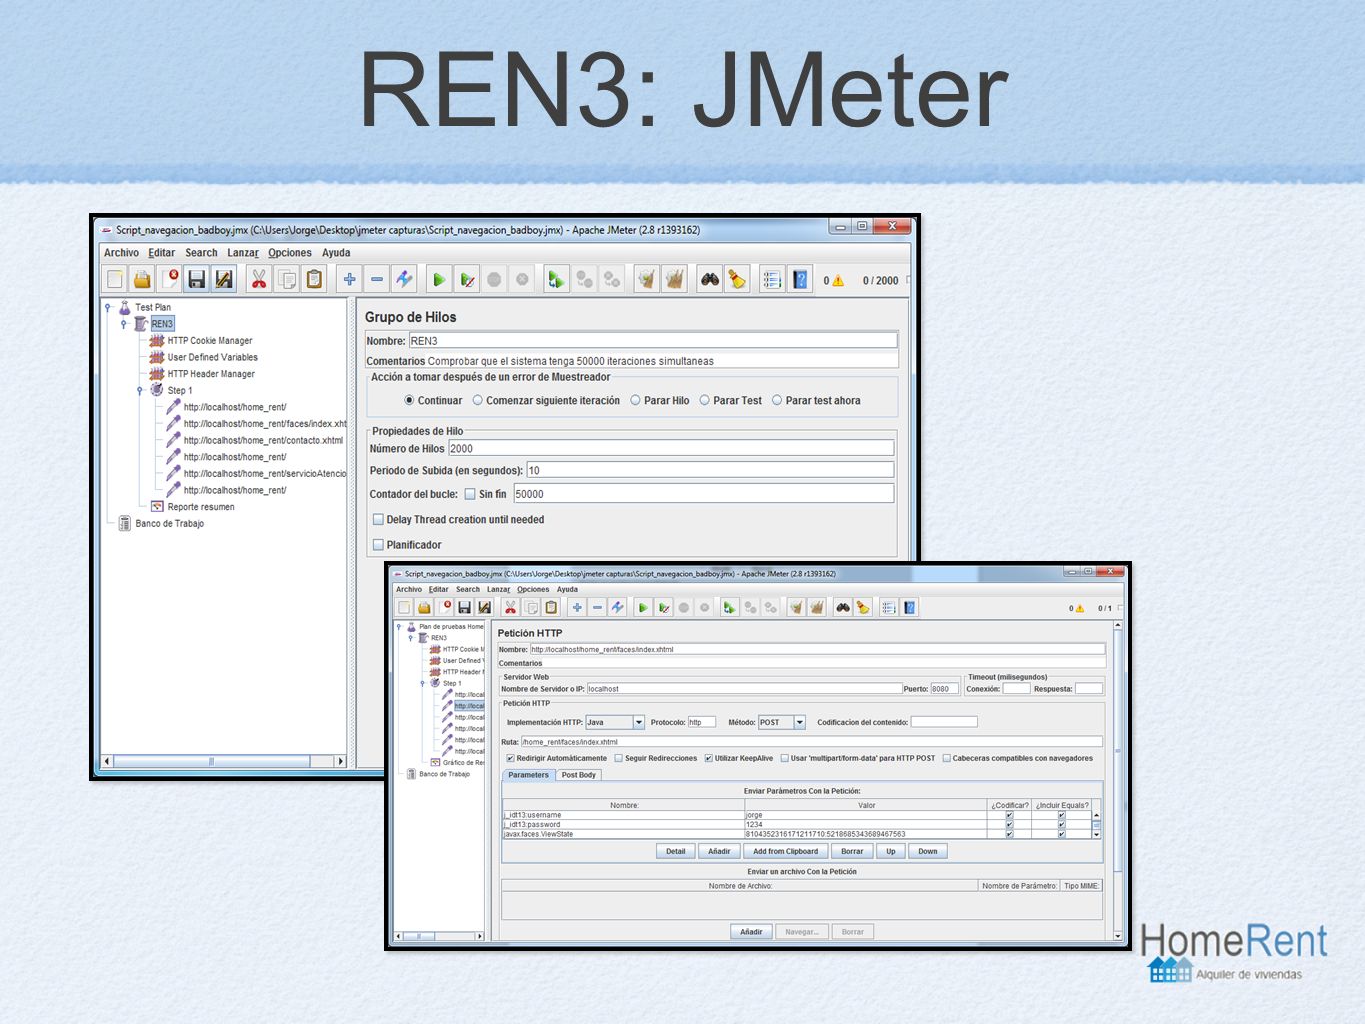This screenshot has height=1024, width=1365.
Task: Open the Editar menu in the front JMeter window
Action: [439, 589]
